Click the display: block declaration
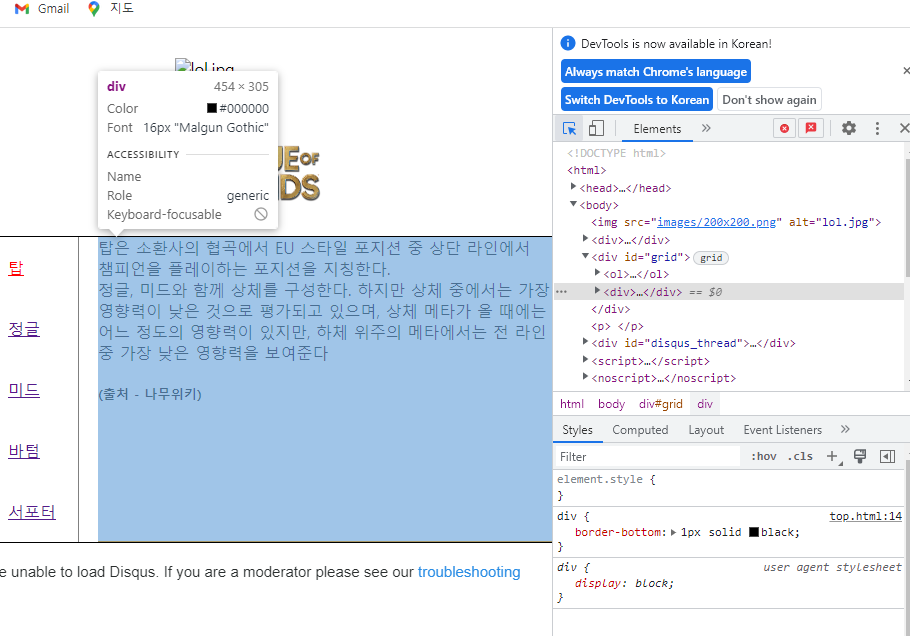Viewport: 910px width, 636px height. (624, 583)
